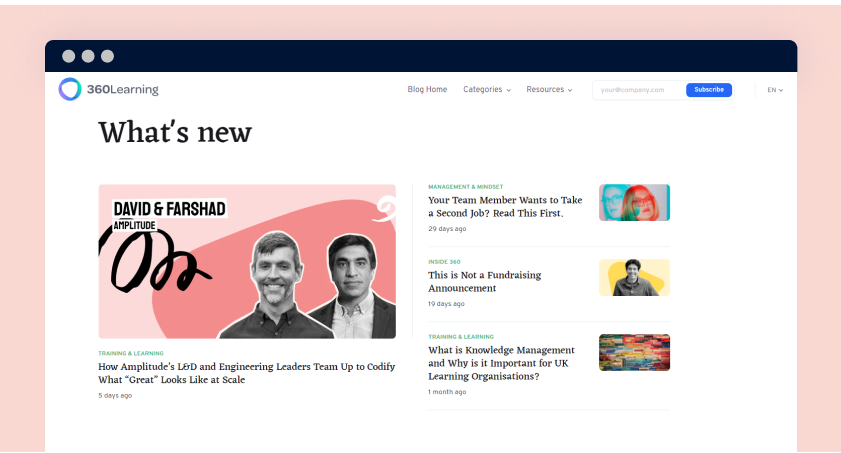The image size is (841, 453).
Task: Click the 360Learning circular logo icon
Action: tap(70, 89)
